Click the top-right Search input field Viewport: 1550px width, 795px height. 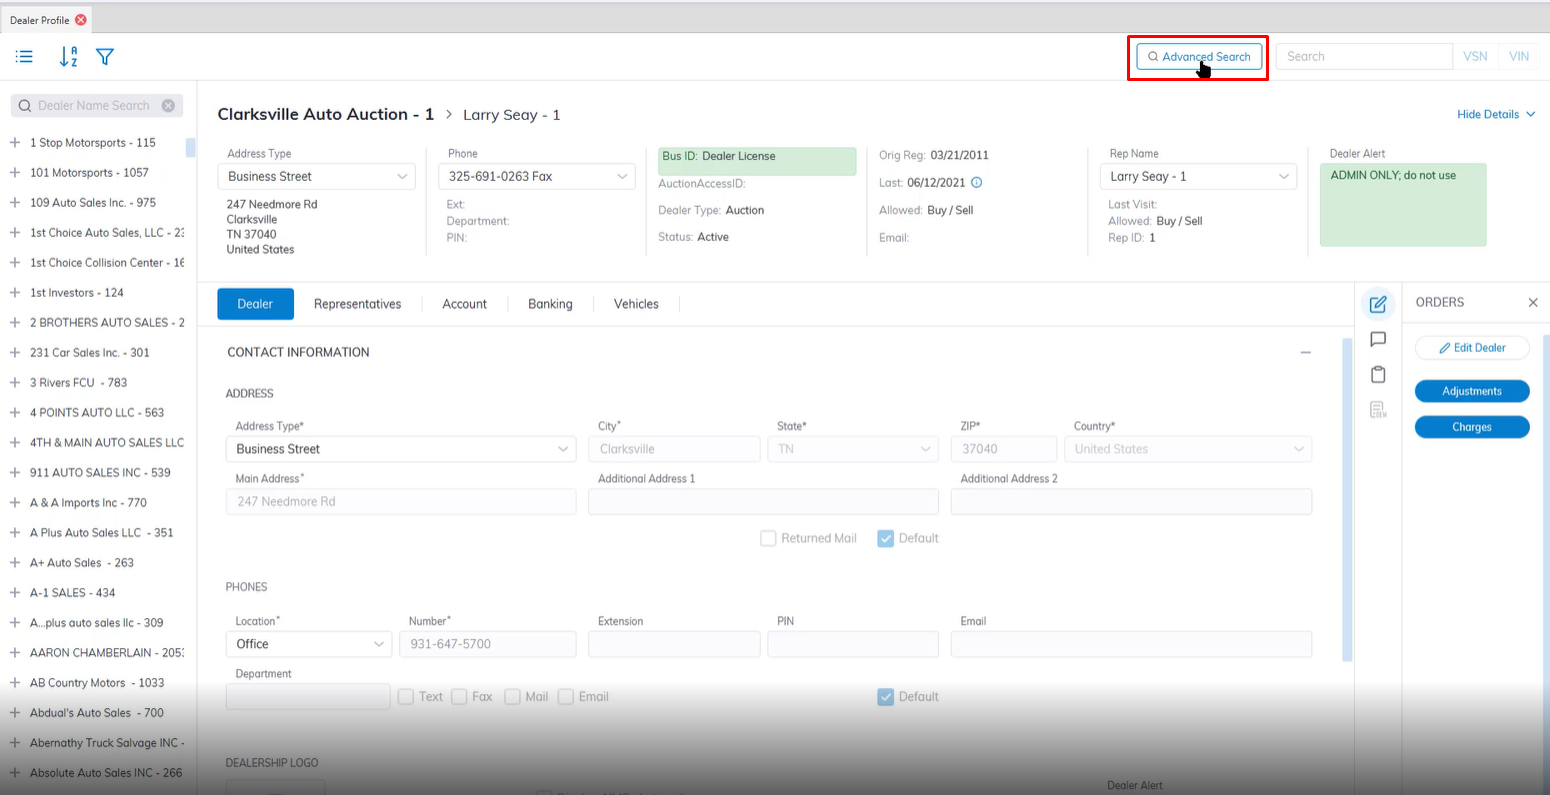[x=1363, y=57]
